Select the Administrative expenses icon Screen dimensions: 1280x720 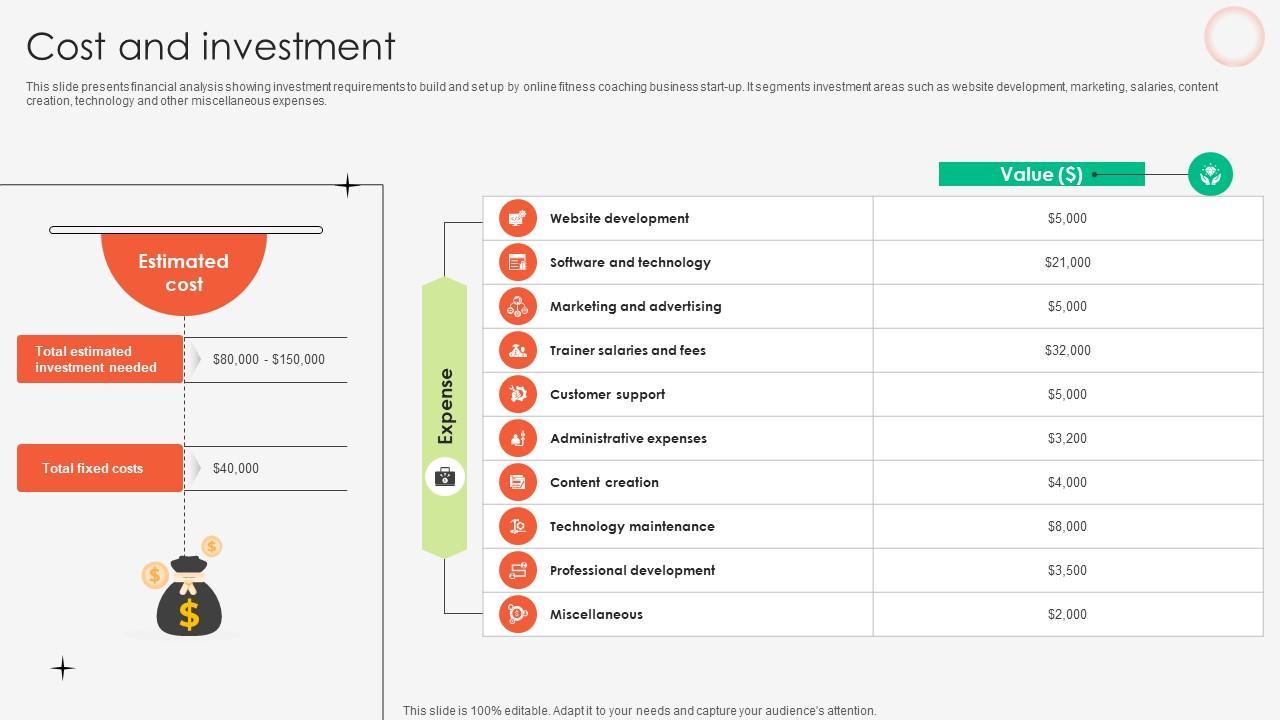click(517, 438)
